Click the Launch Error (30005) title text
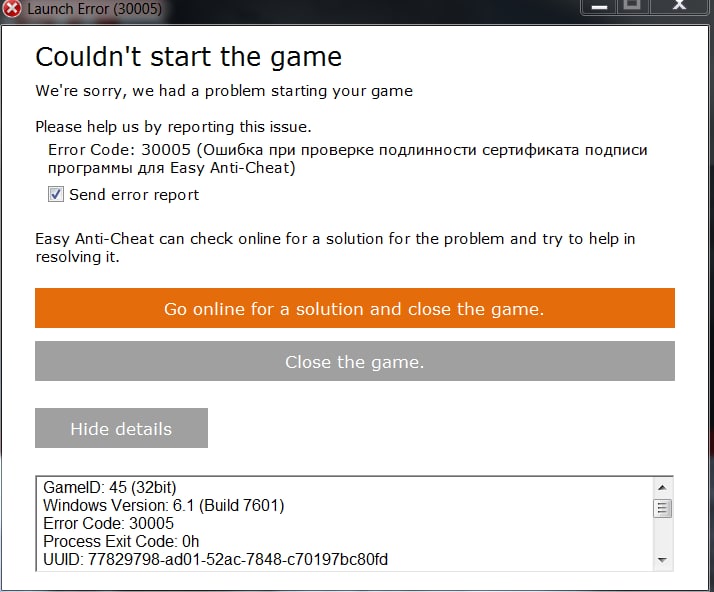This screenshot has width=714, height=592. point(94,9)
